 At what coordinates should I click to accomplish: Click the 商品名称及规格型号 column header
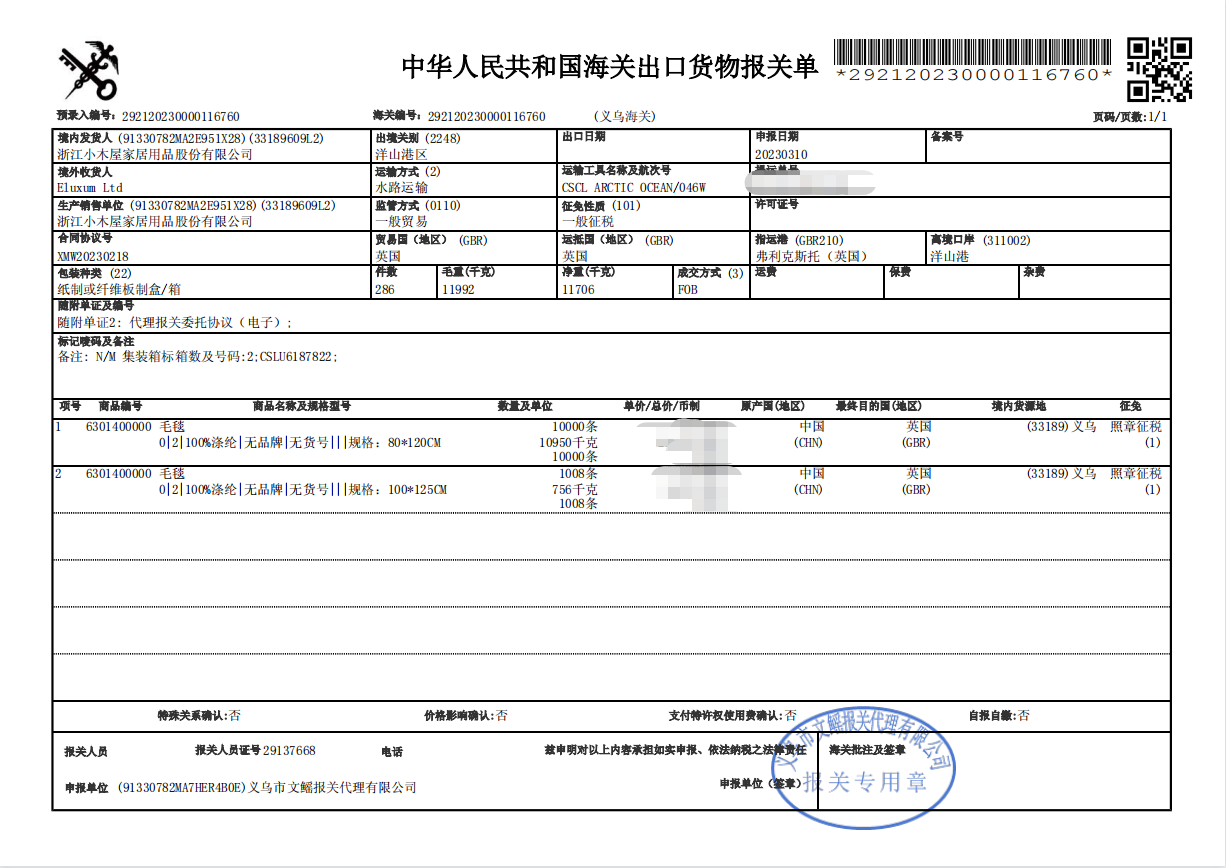(301, 407)
